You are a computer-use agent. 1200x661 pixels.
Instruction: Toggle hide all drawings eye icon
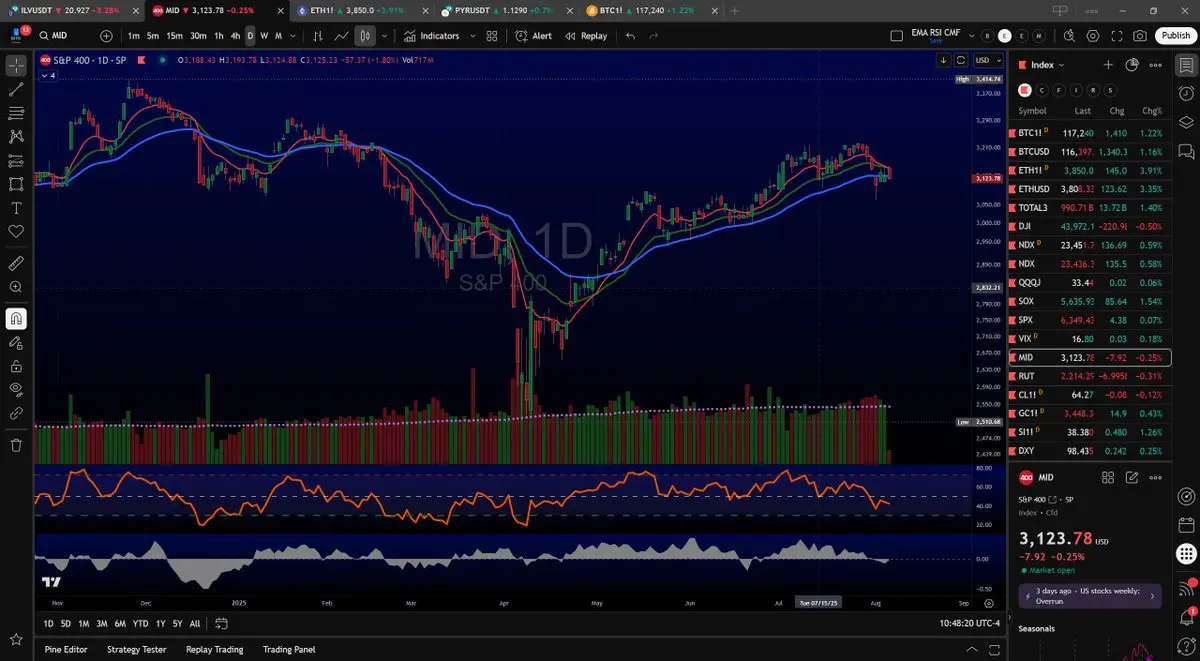(16, 389)
